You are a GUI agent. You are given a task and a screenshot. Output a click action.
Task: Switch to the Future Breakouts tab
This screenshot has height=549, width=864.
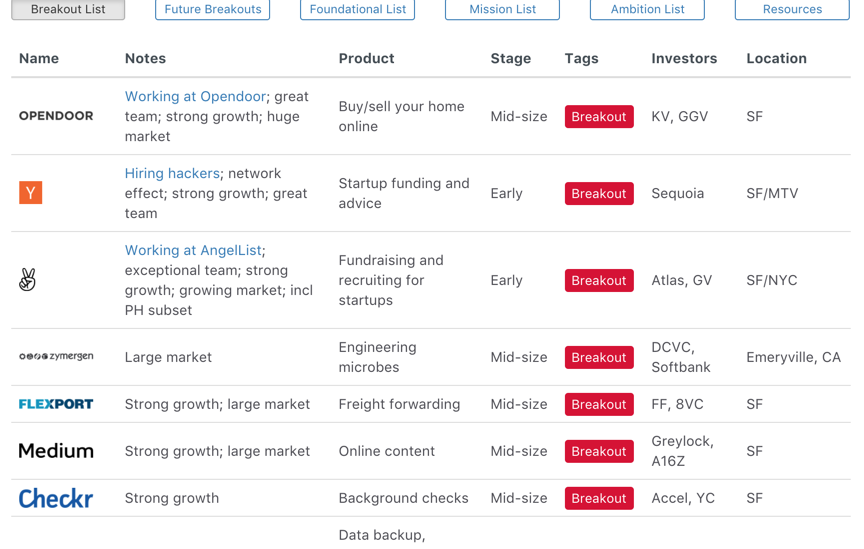pyautogui.click(x=213, y=10)
